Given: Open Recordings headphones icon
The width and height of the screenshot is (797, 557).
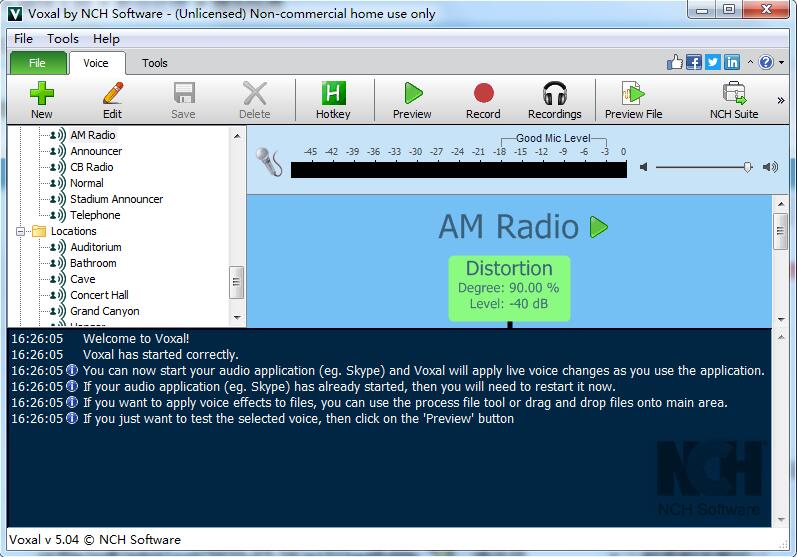Looking at the screenshot, I should pyautogui.click(x=554, y=95).
